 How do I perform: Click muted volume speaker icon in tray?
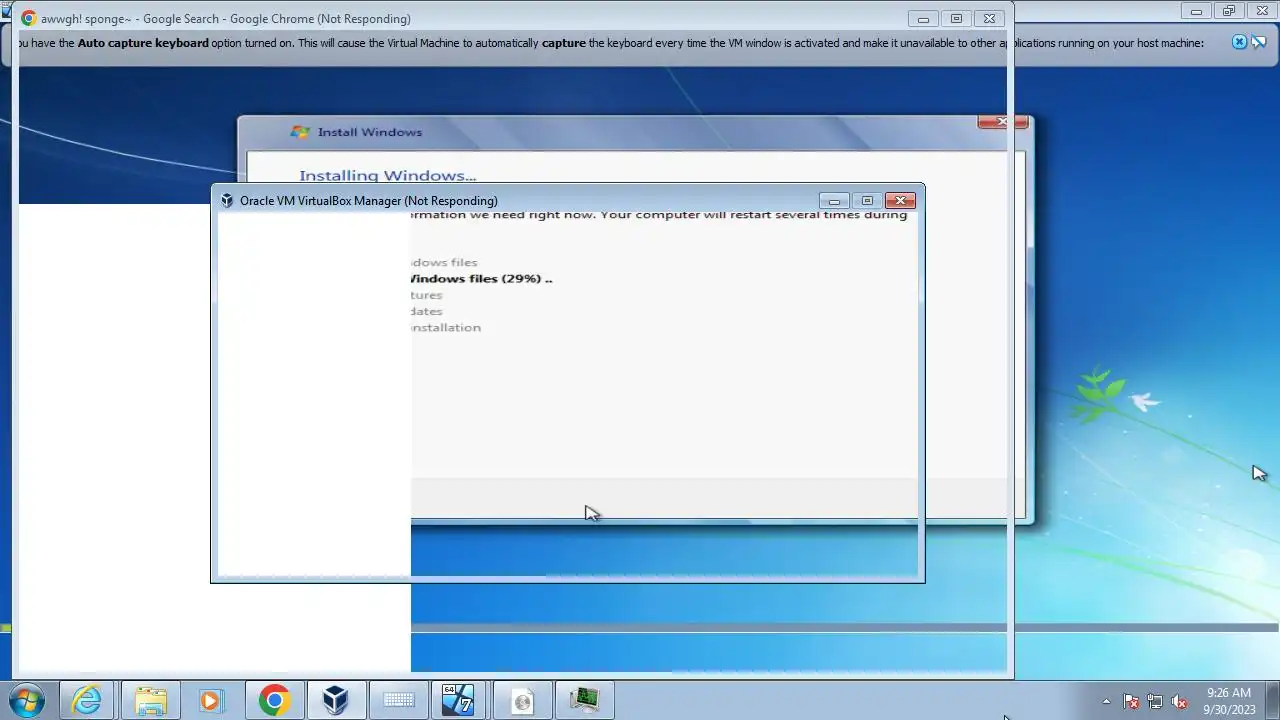tap(1179, 701)
